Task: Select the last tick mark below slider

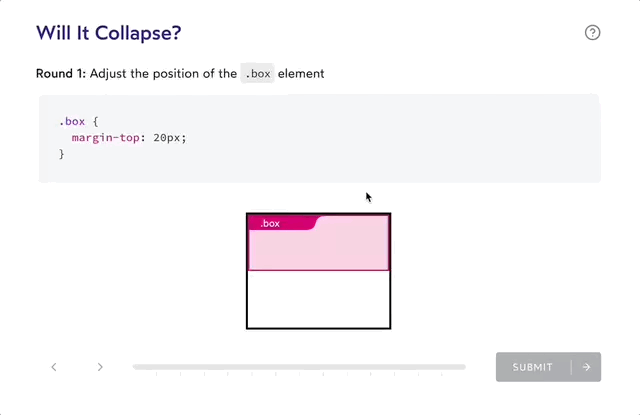Action: click(x=442, y=373)
